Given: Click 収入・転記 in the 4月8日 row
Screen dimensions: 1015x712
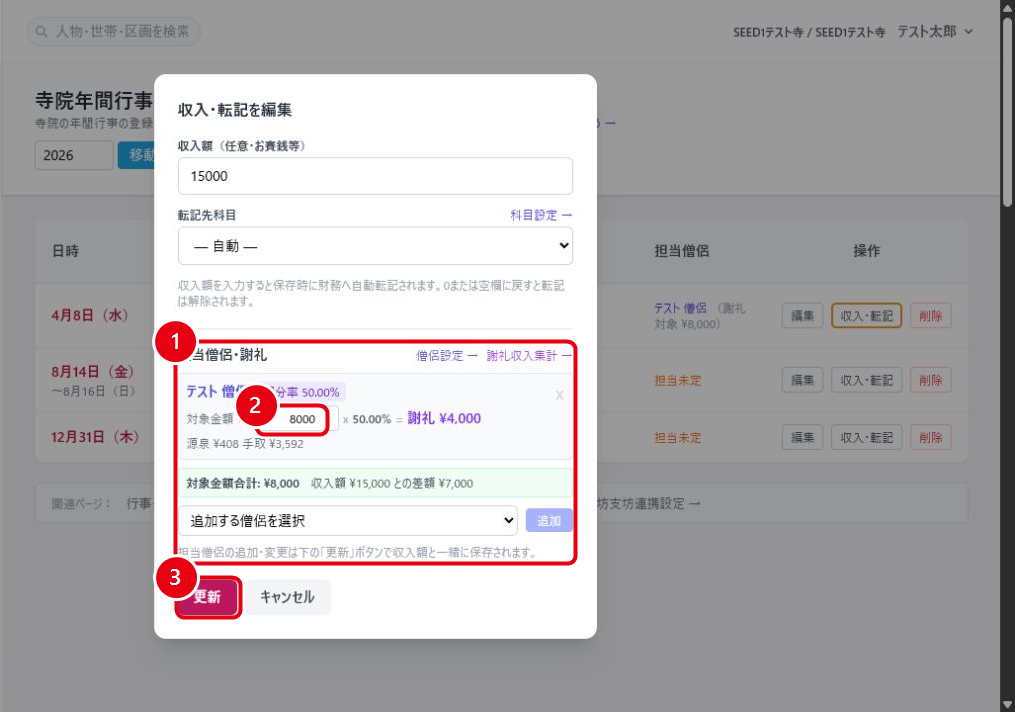Looking at the screenshot, I should pos(866,316).
